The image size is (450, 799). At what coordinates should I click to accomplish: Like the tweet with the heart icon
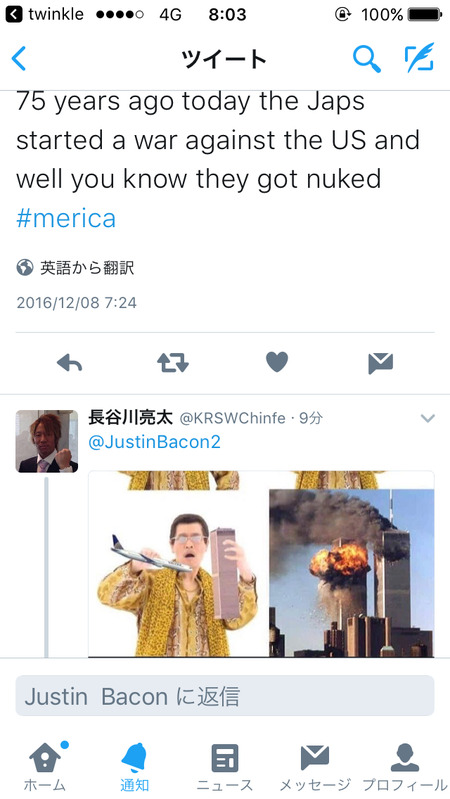pyautogui.click(x=277, y=362)
